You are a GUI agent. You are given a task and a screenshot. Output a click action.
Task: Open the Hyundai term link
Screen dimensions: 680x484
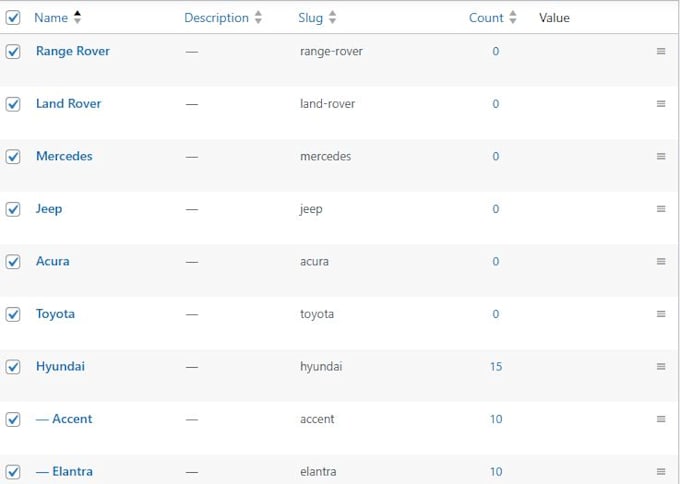(x=60, y=366)
